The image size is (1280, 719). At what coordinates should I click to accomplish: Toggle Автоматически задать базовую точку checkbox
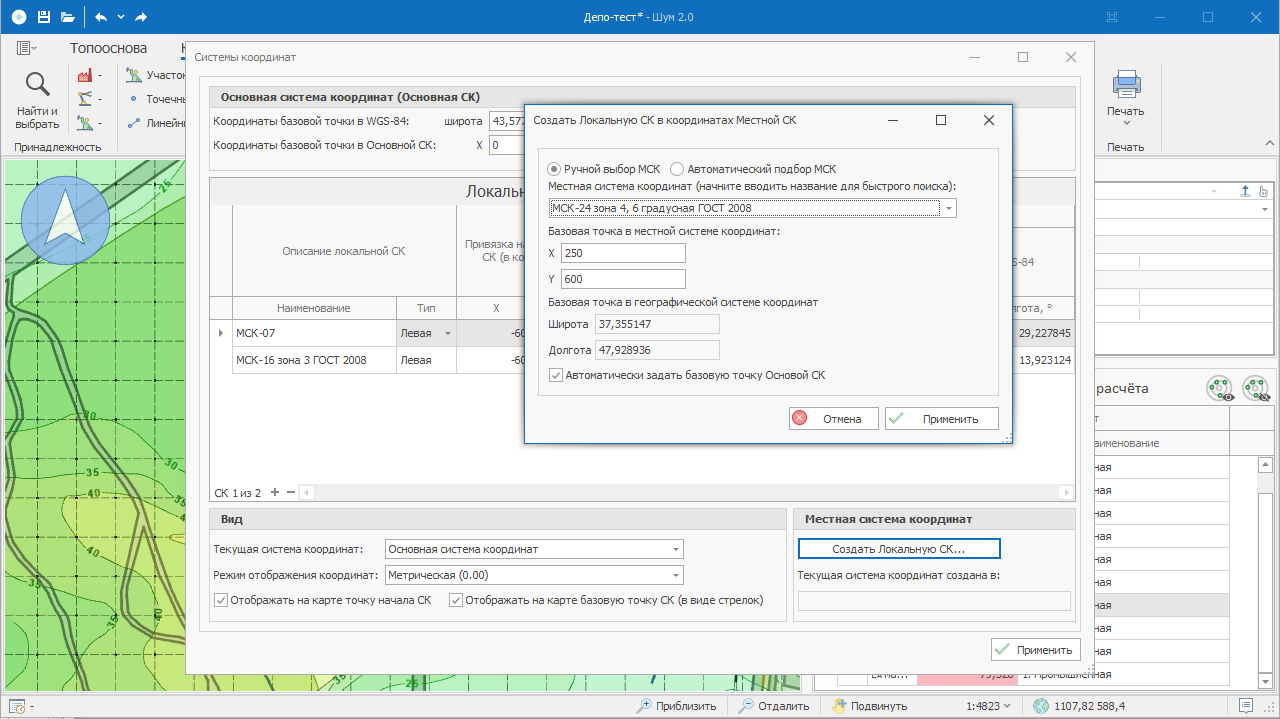click(556, 375)
